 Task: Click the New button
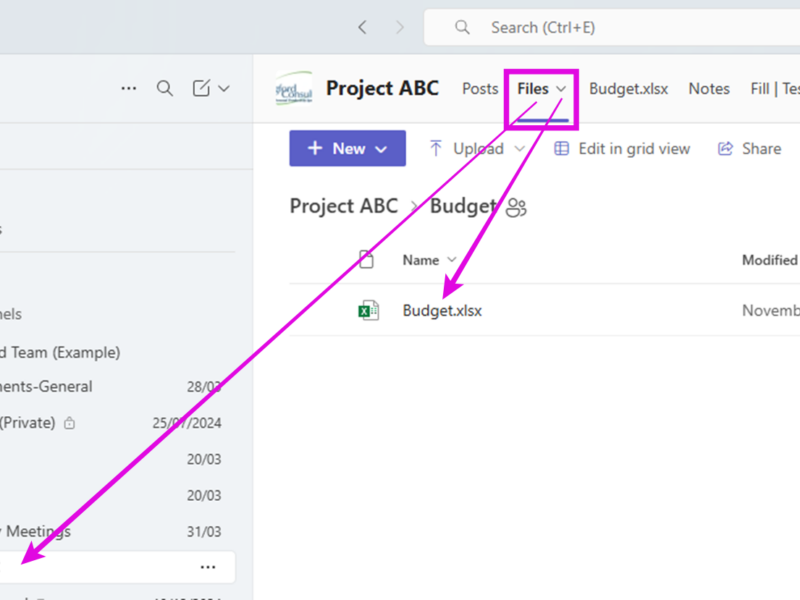coord(347,148)
